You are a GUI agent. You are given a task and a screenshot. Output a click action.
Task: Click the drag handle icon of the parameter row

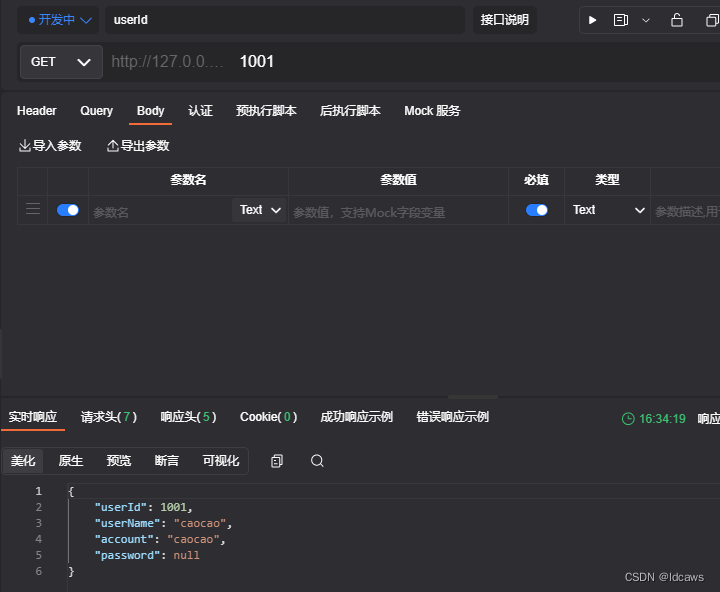(x=33, y=209)
